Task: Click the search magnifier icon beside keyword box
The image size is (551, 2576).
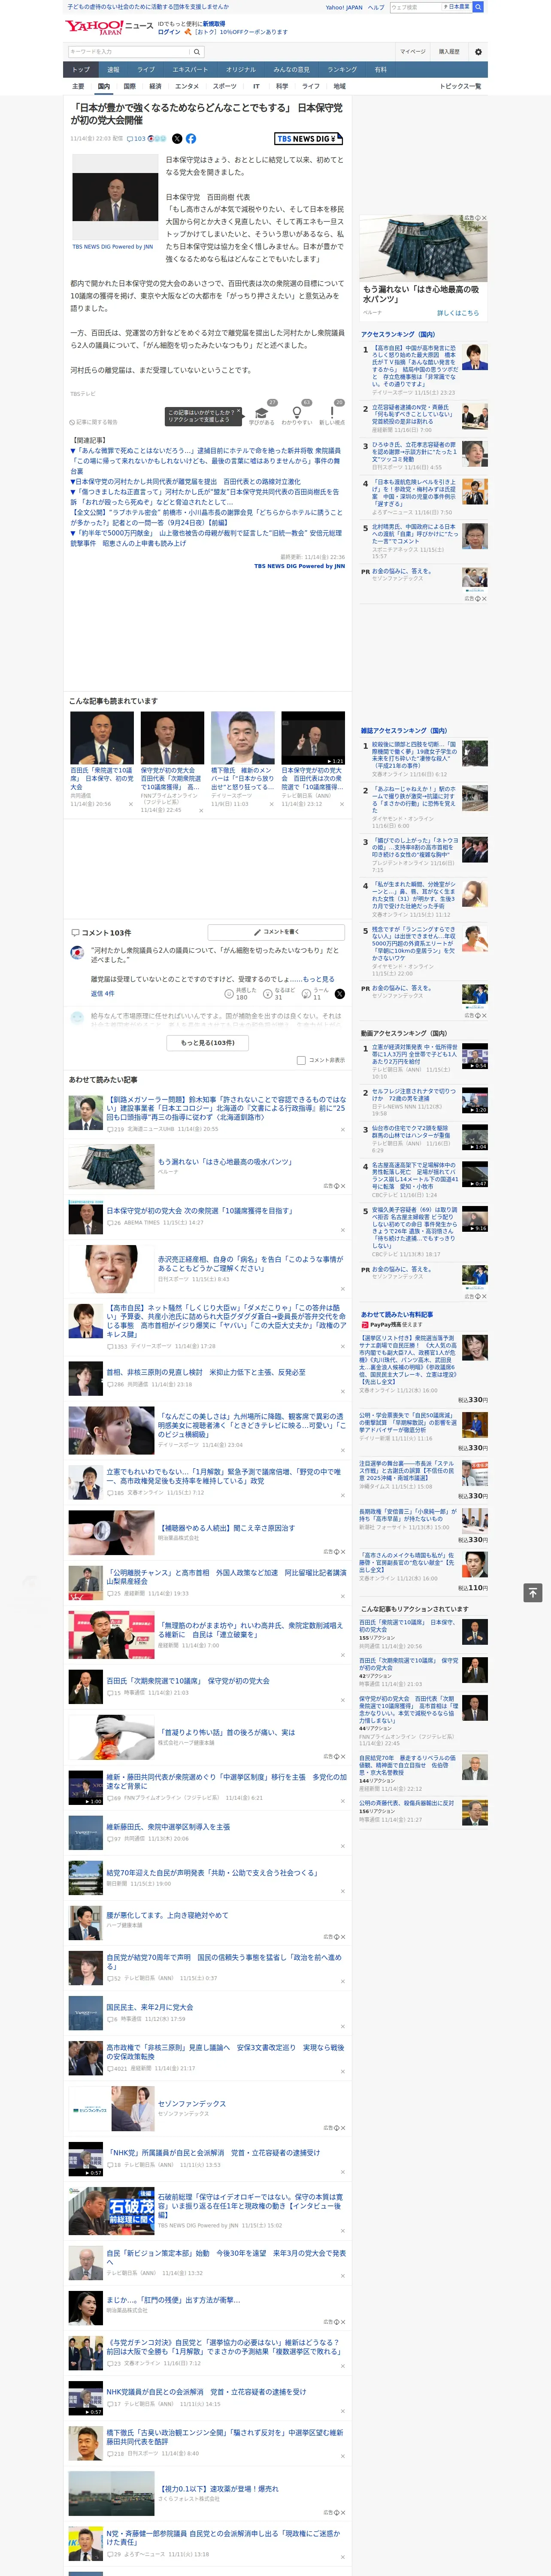Action: pyautogui.click(x=197, y=51)
